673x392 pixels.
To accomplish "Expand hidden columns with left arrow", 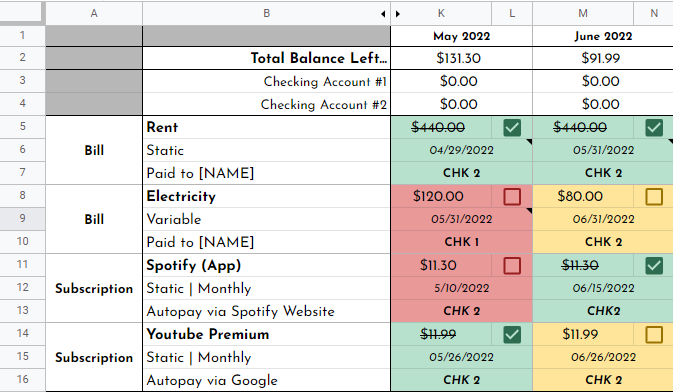I will click(383, 14).
